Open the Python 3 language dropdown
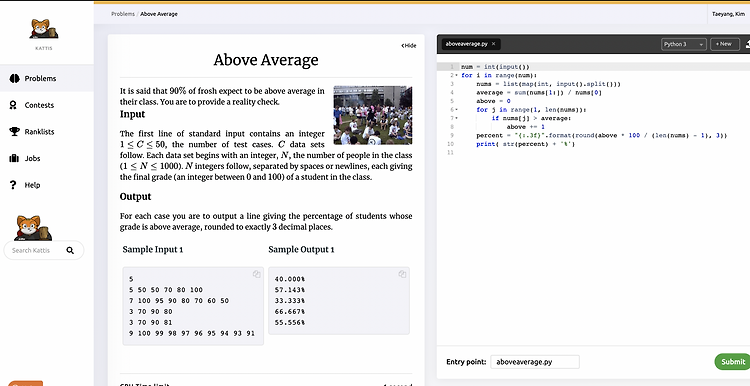750x386 pixels. coord(684,44)
